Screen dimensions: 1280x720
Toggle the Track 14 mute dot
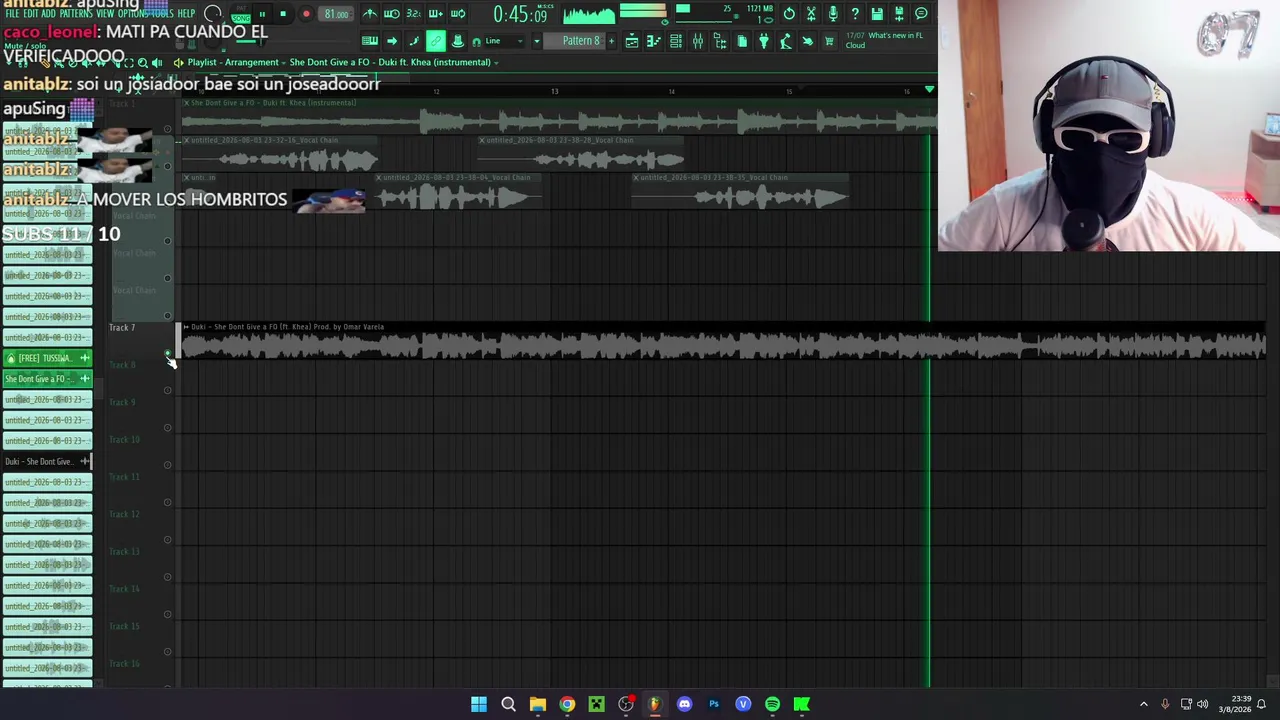[168, 614]
